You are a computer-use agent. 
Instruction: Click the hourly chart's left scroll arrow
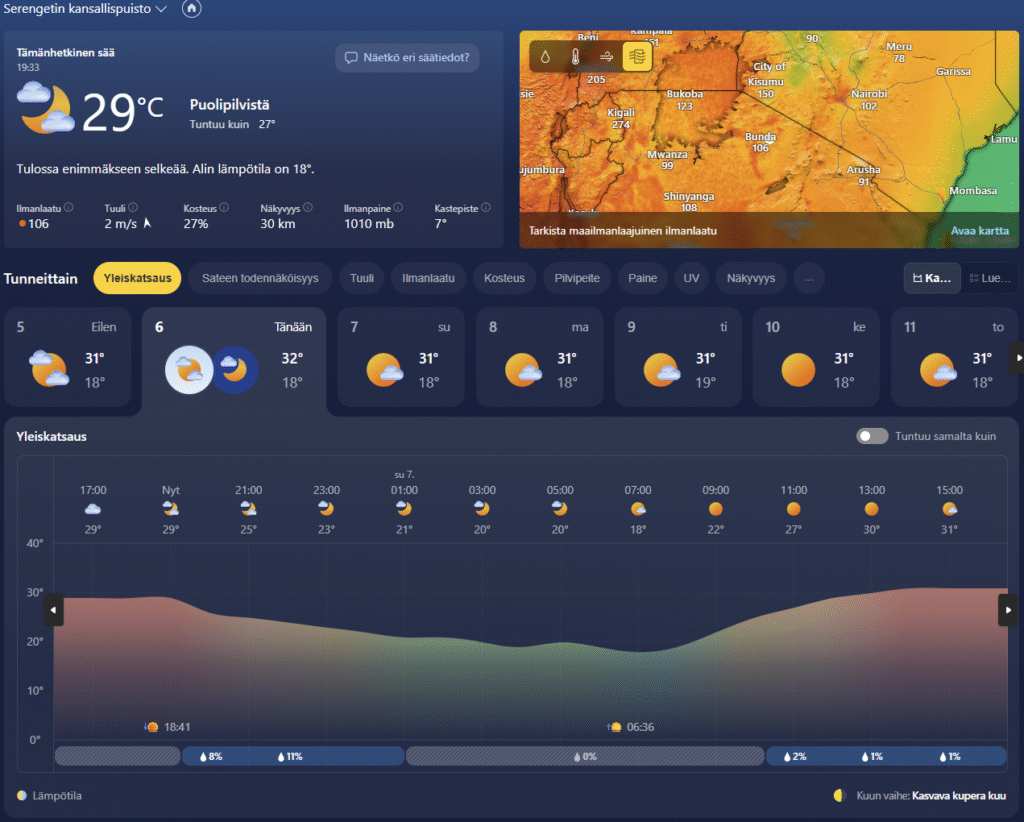click(53, 610)
